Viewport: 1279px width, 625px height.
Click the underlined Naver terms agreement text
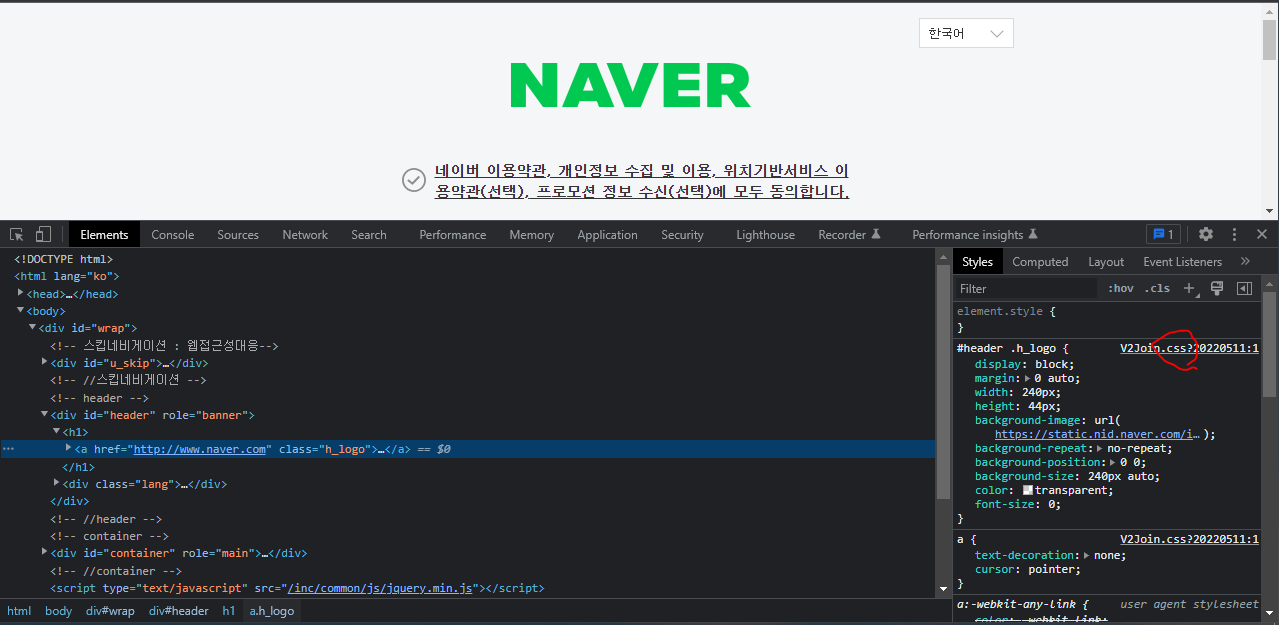tap(642, 181)
